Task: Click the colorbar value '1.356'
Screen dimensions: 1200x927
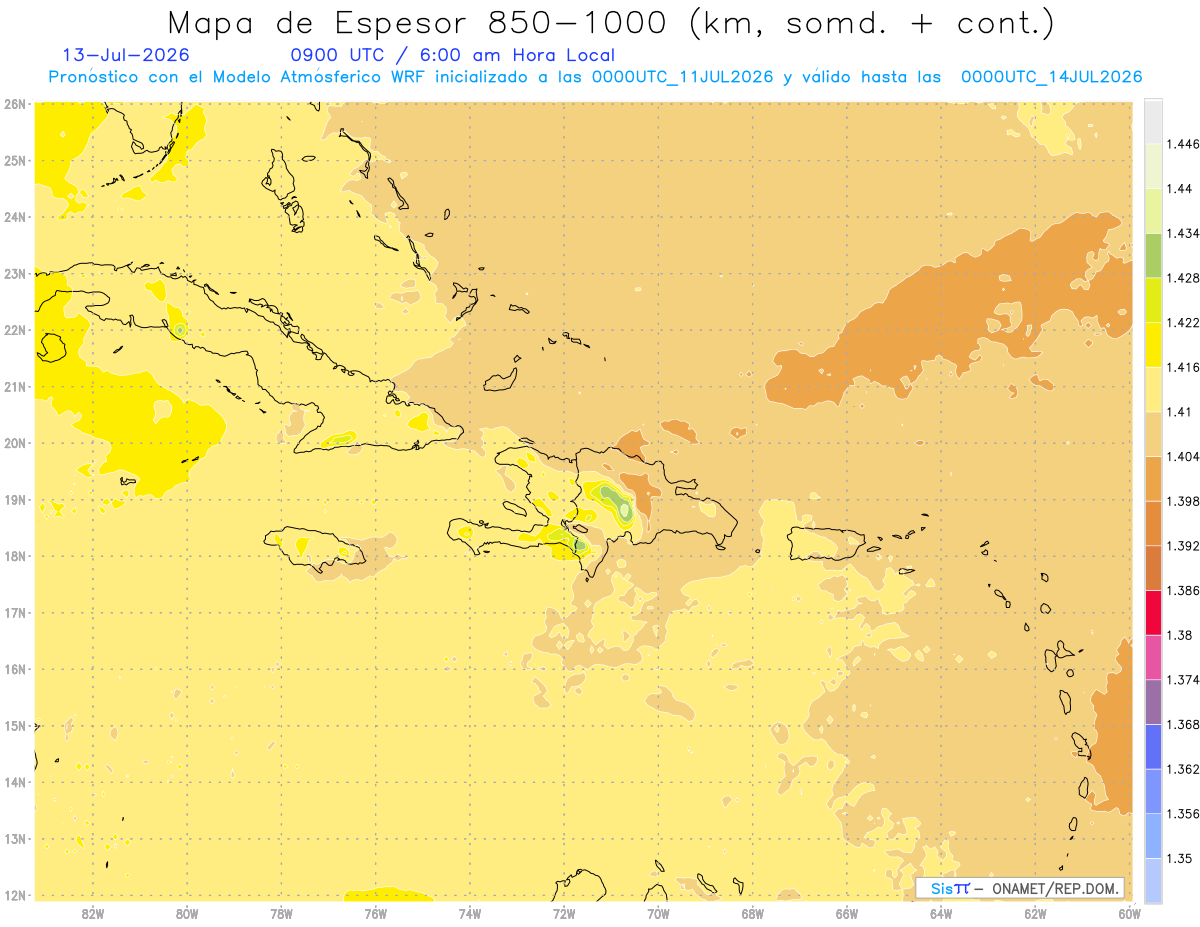Action: click(1184, 814)
